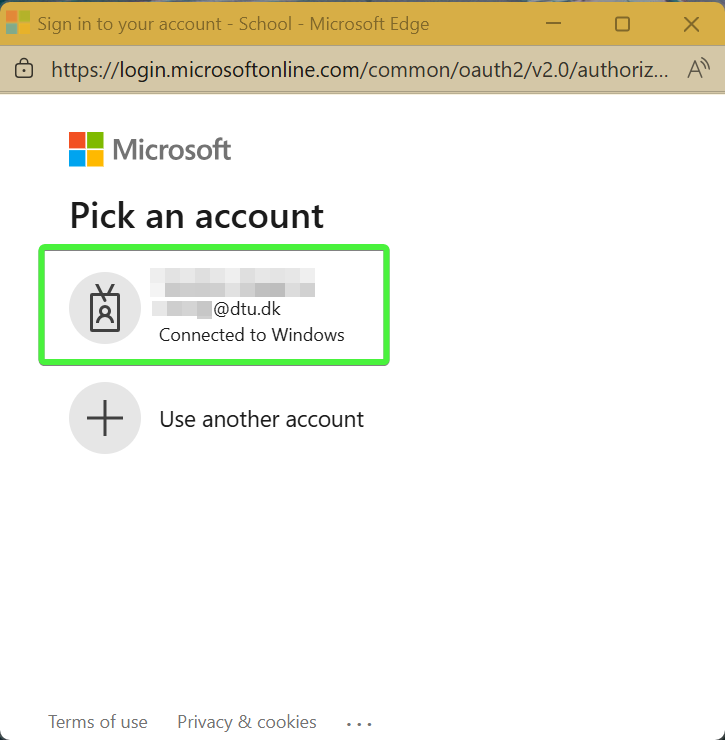The width and height of the screenshot is (725, 740).
Task: Open the ellipsis more options in footer
Action: (x=358, y=723)
